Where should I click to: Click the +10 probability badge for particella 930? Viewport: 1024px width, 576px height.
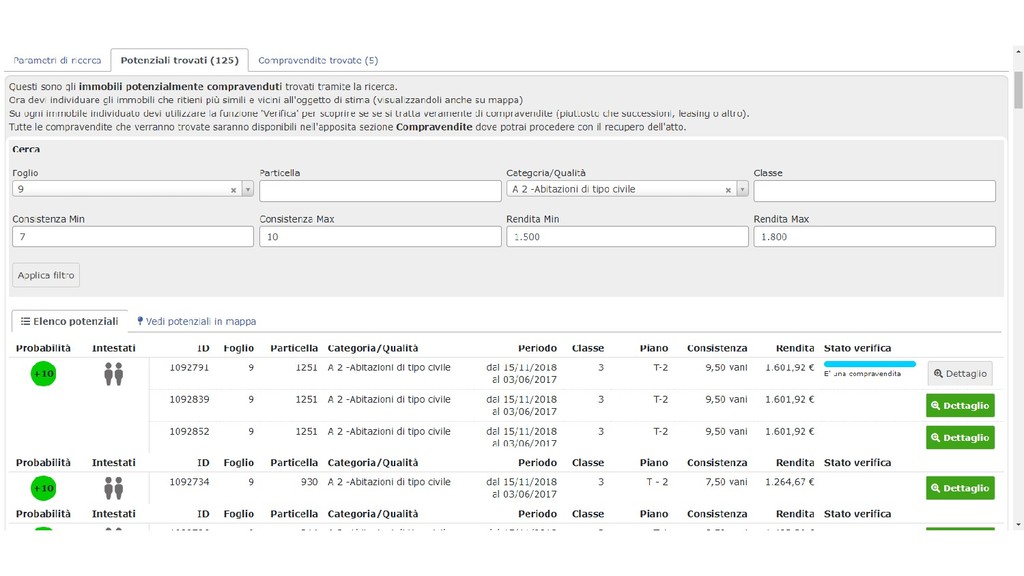[44, 488]
